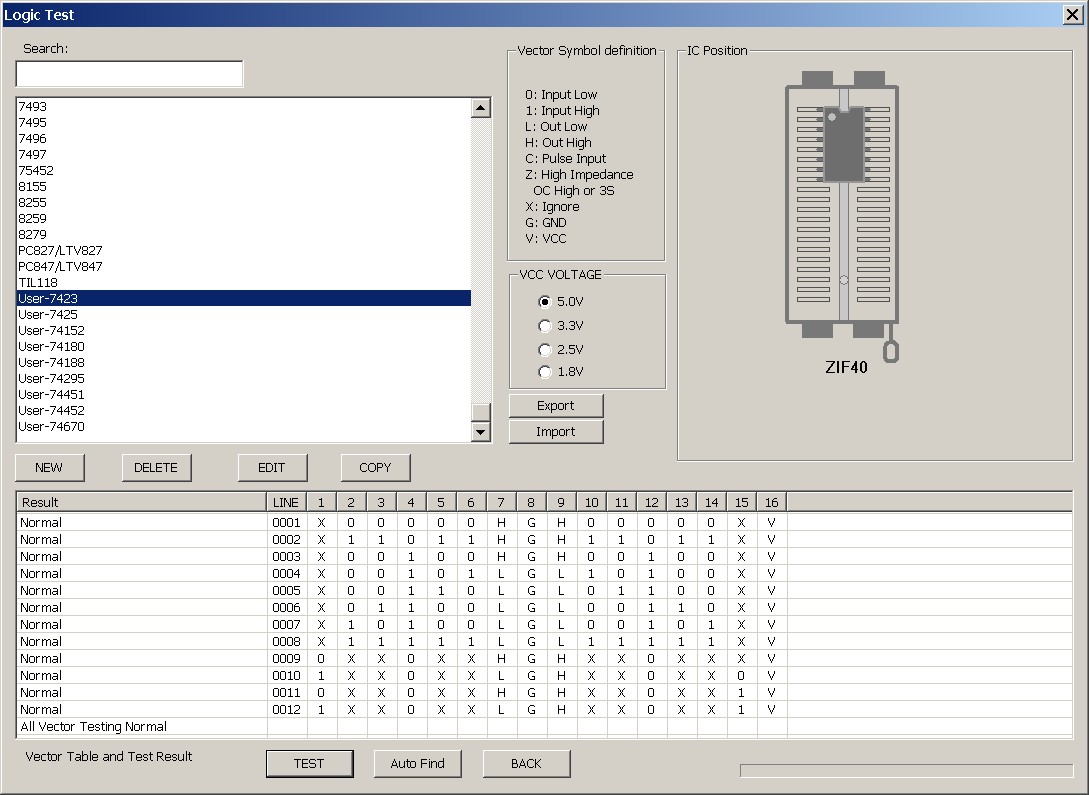Click the EDIT button
This screenshot has height=795, width=1089.
pos(272,467)
